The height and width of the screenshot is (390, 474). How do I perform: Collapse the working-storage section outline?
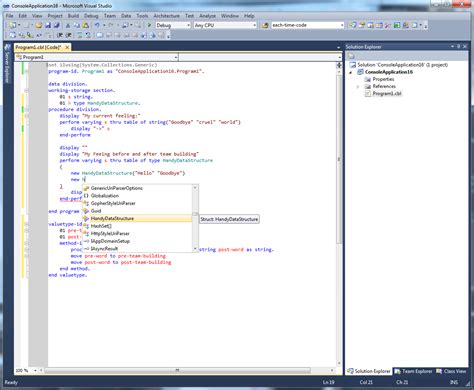point(26,90)
